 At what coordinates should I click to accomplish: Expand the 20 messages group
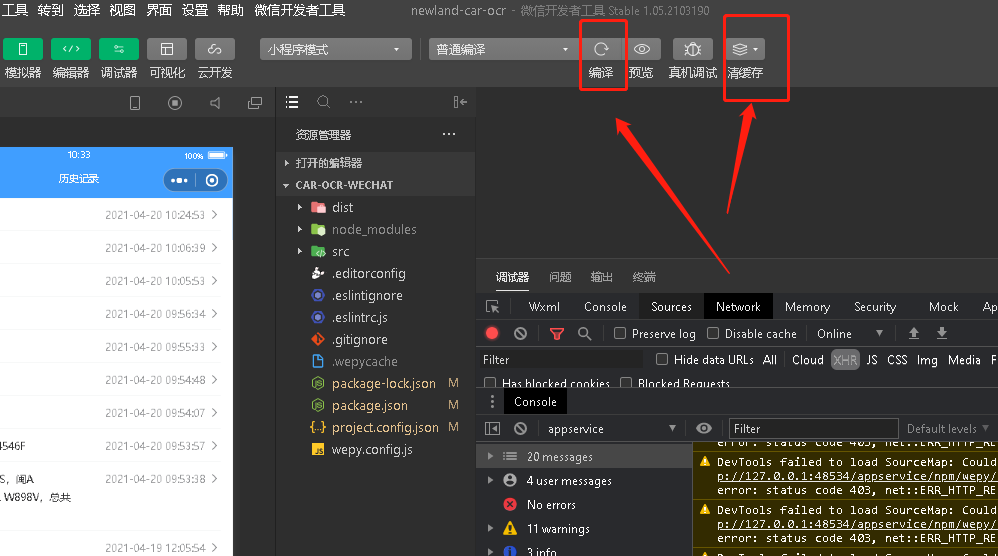[490, 456]
